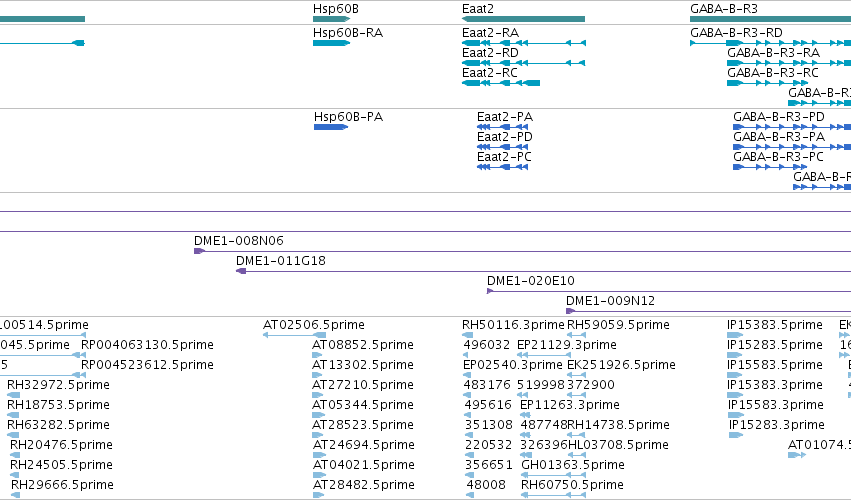Select the DME1-009N12 clone label
This screenshot has height=500, width=851.
point(611,301)
